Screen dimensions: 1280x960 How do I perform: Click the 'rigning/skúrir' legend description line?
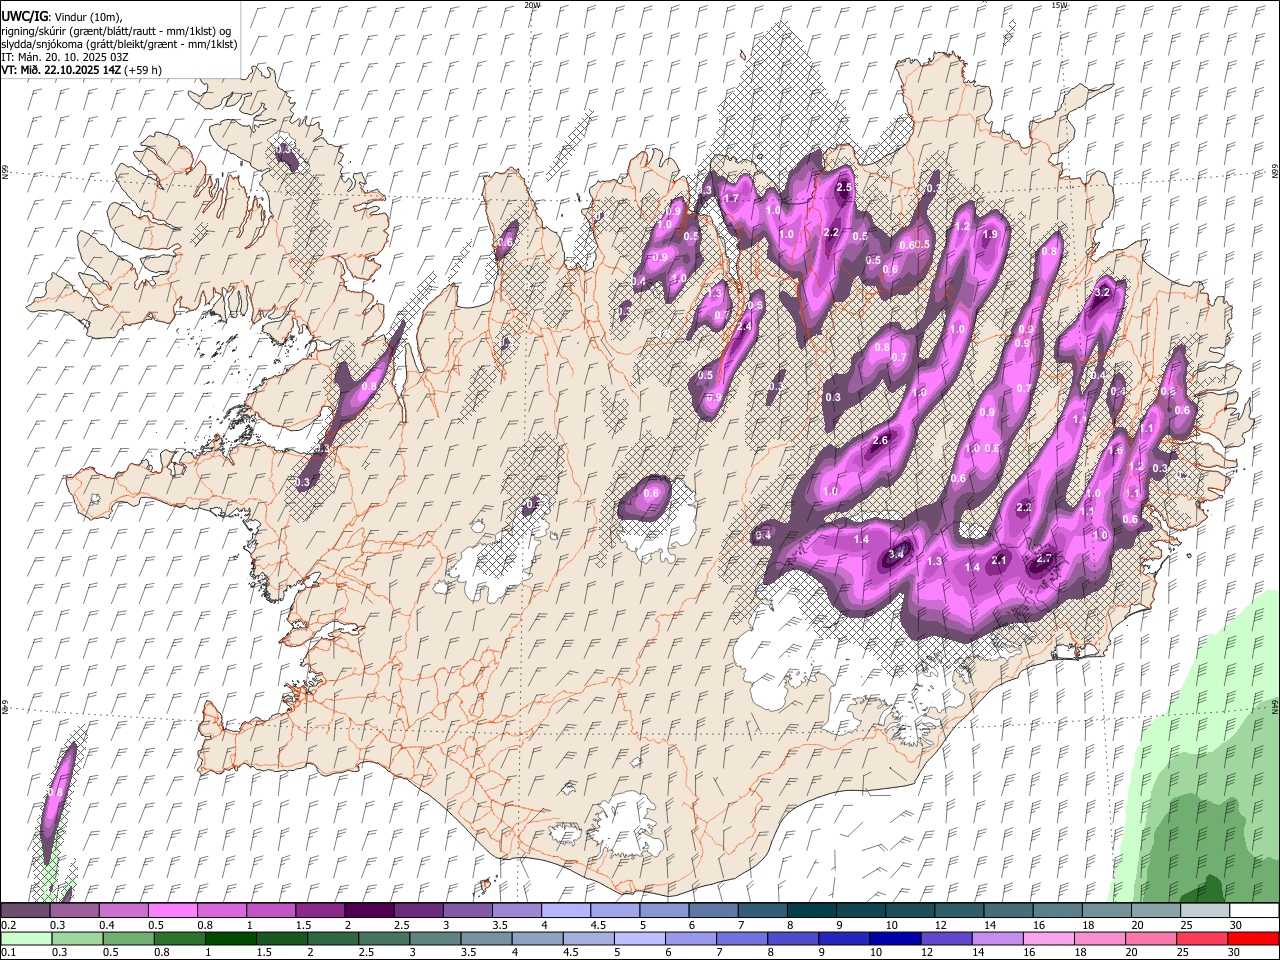pyautogui.click(x=116, y=30)
